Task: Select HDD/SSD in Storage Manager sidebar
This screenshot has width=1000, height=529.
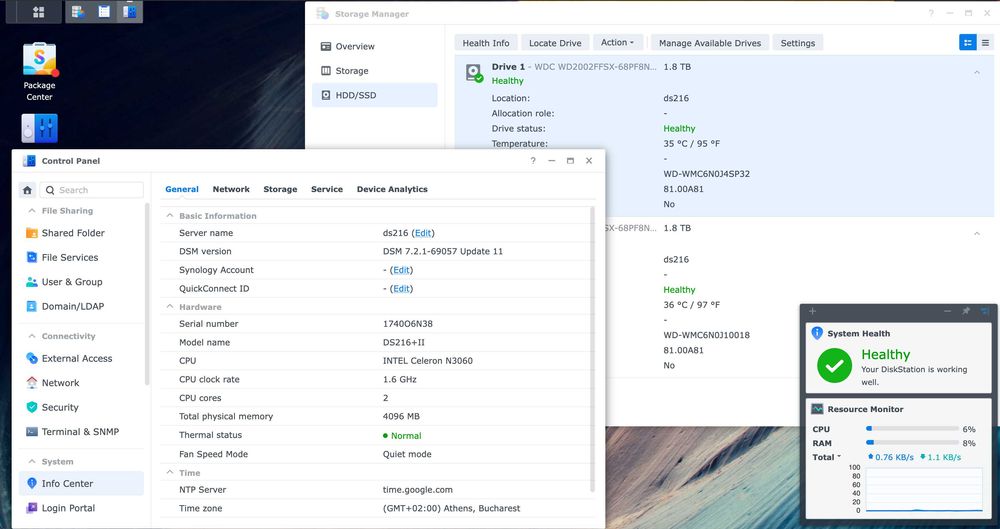Action: pos(375,95)
